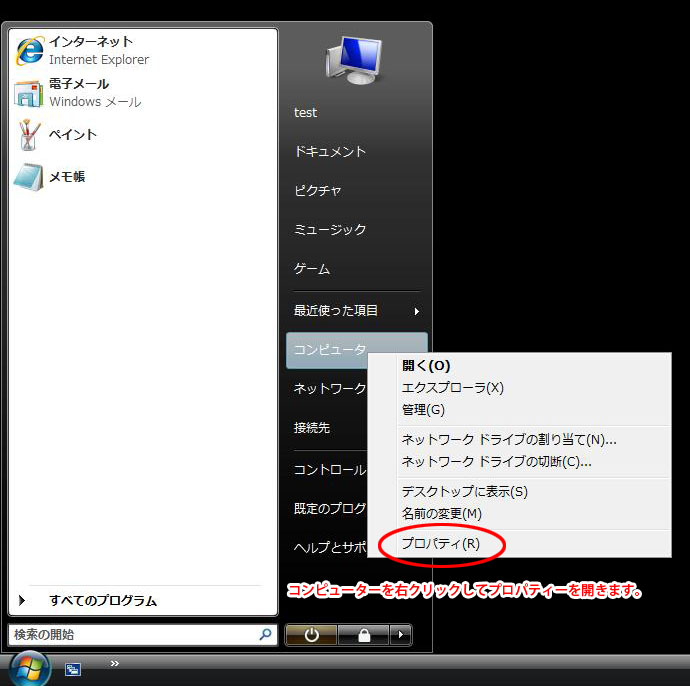Viewport: 690px width, 686px height.
Task: Click the computer user picture icon
Action: click(x=355, y=60)
